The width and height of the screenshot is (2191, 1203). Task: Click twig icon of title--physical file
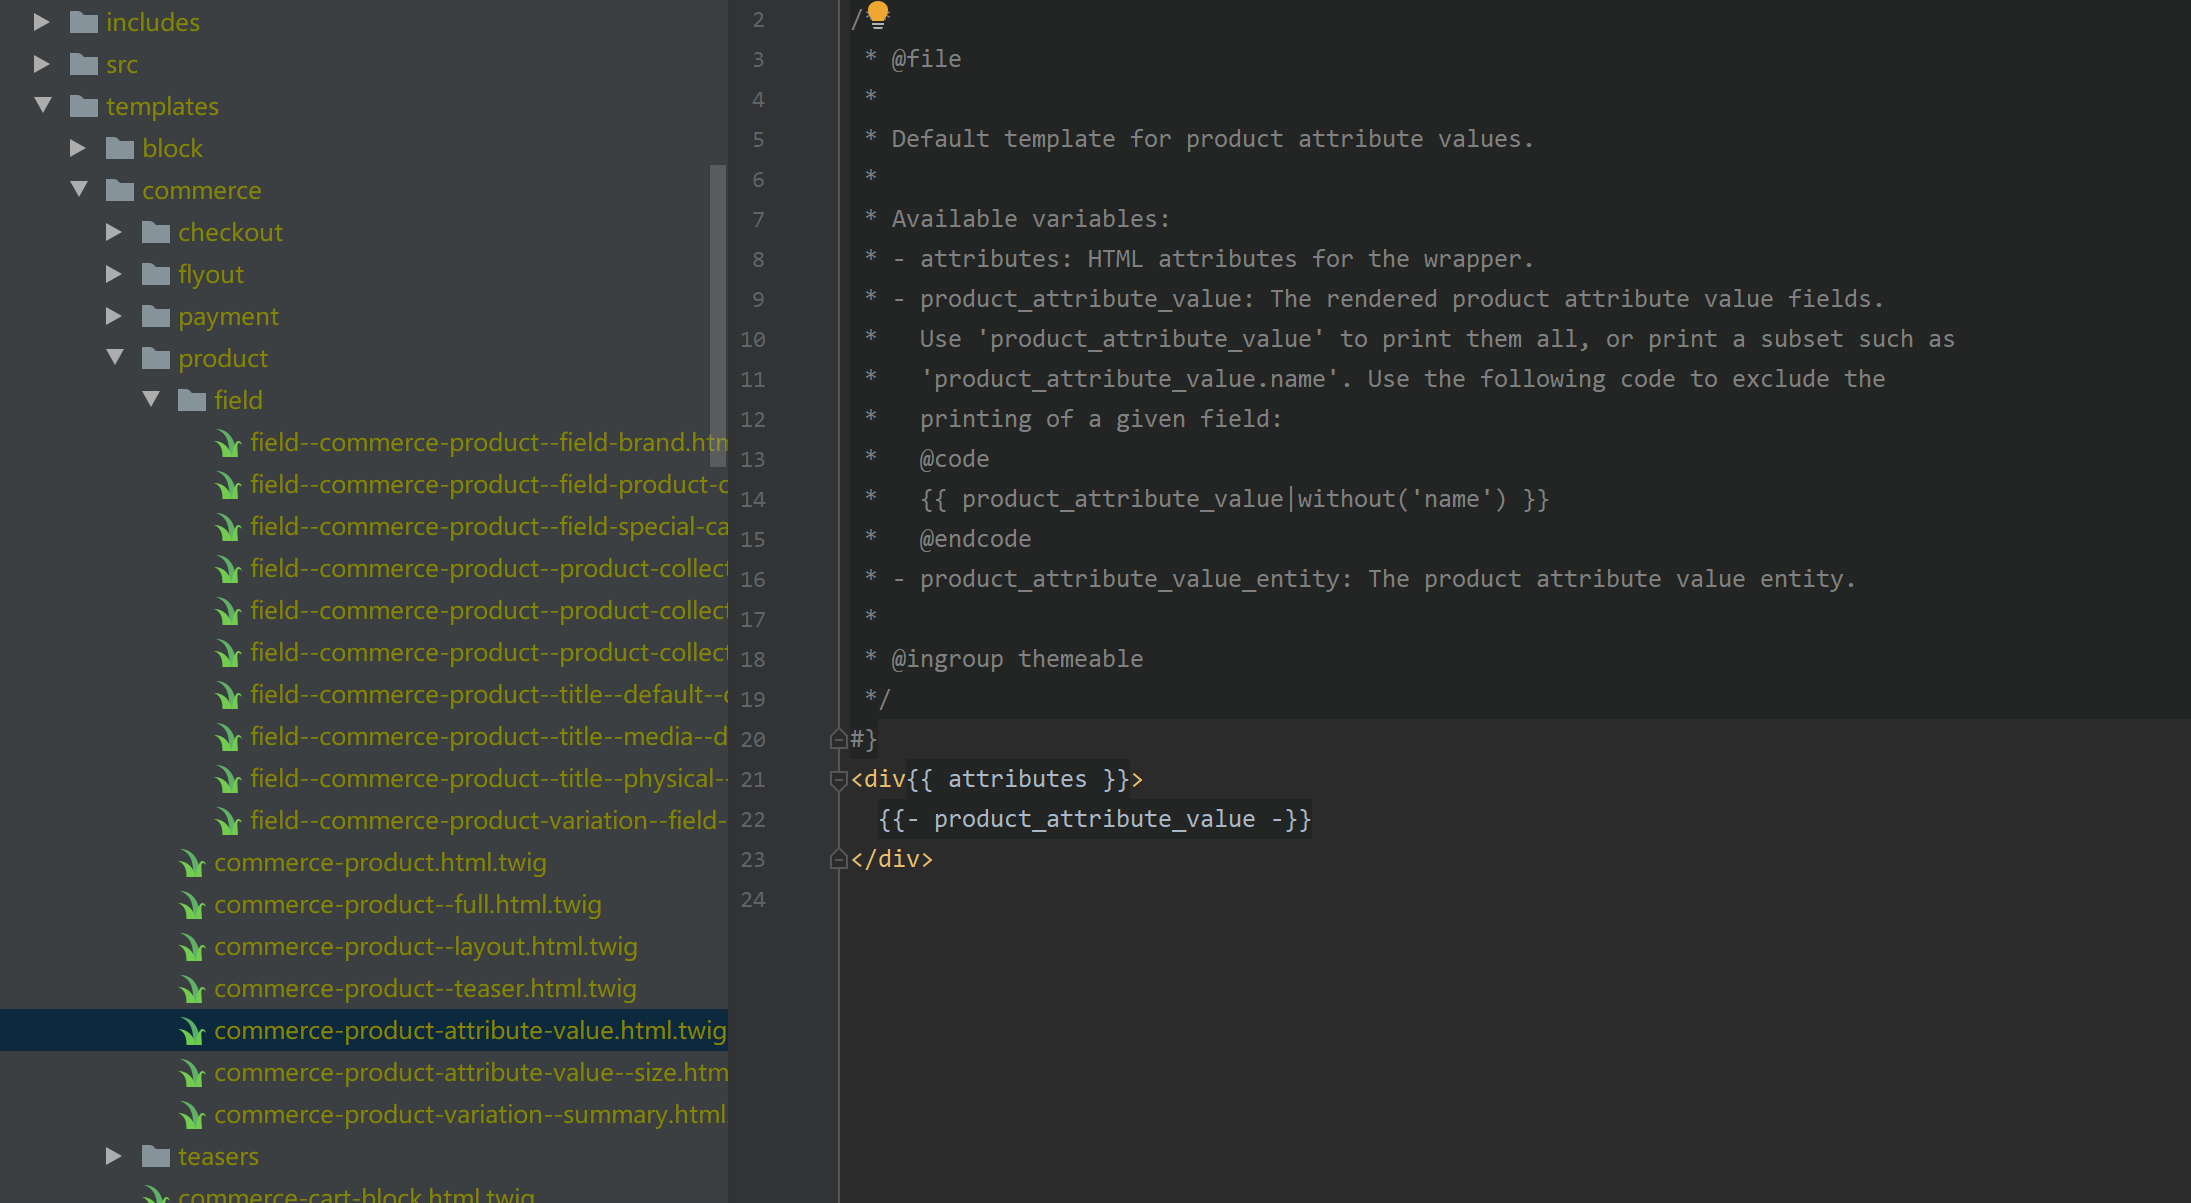click(229, 779)
